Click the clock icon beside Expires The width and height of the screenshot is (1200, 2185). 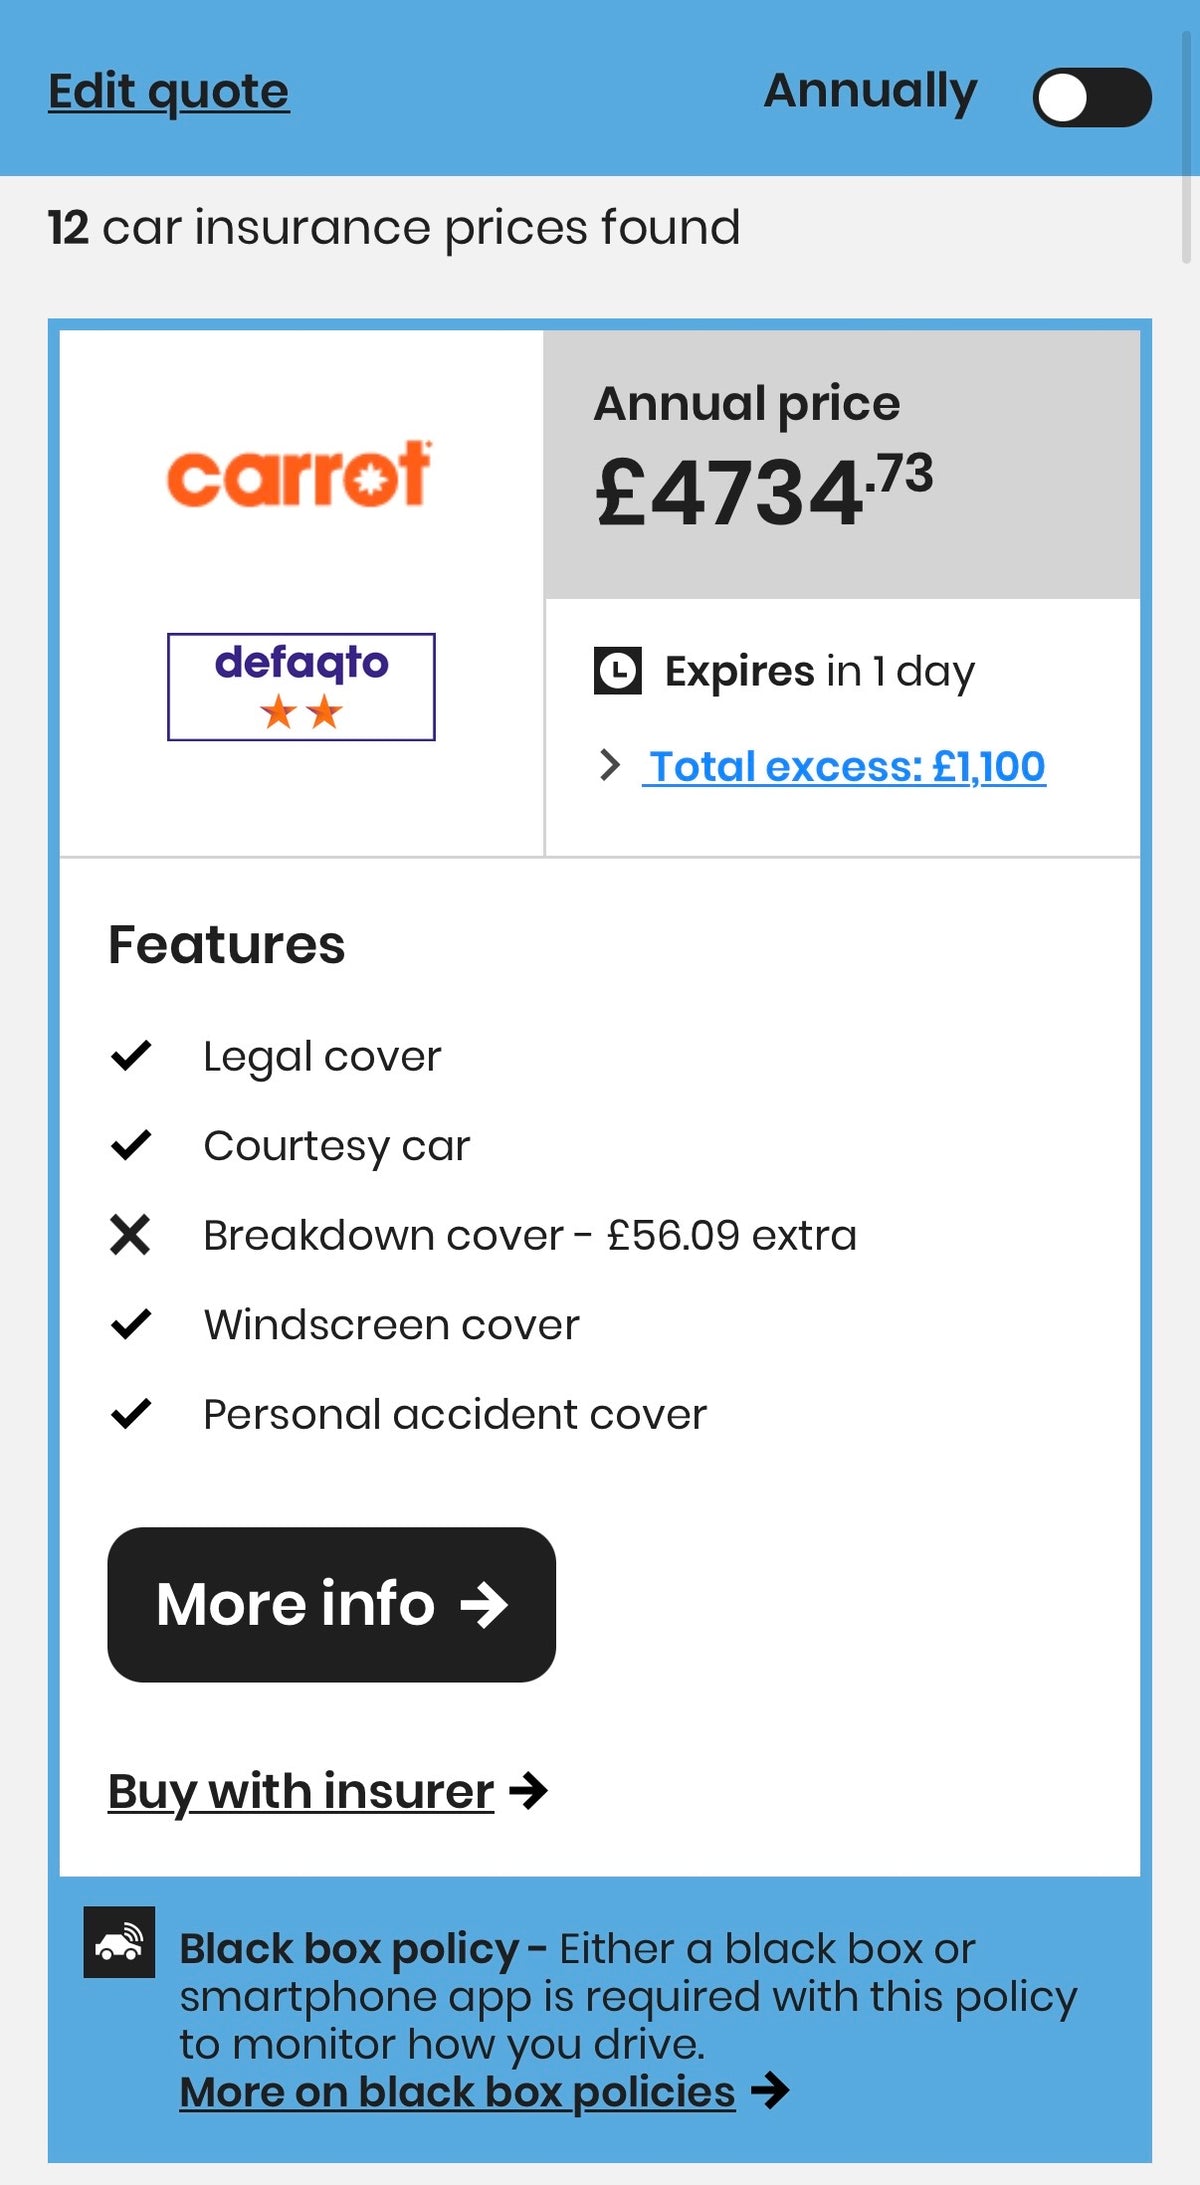point(617,671)
